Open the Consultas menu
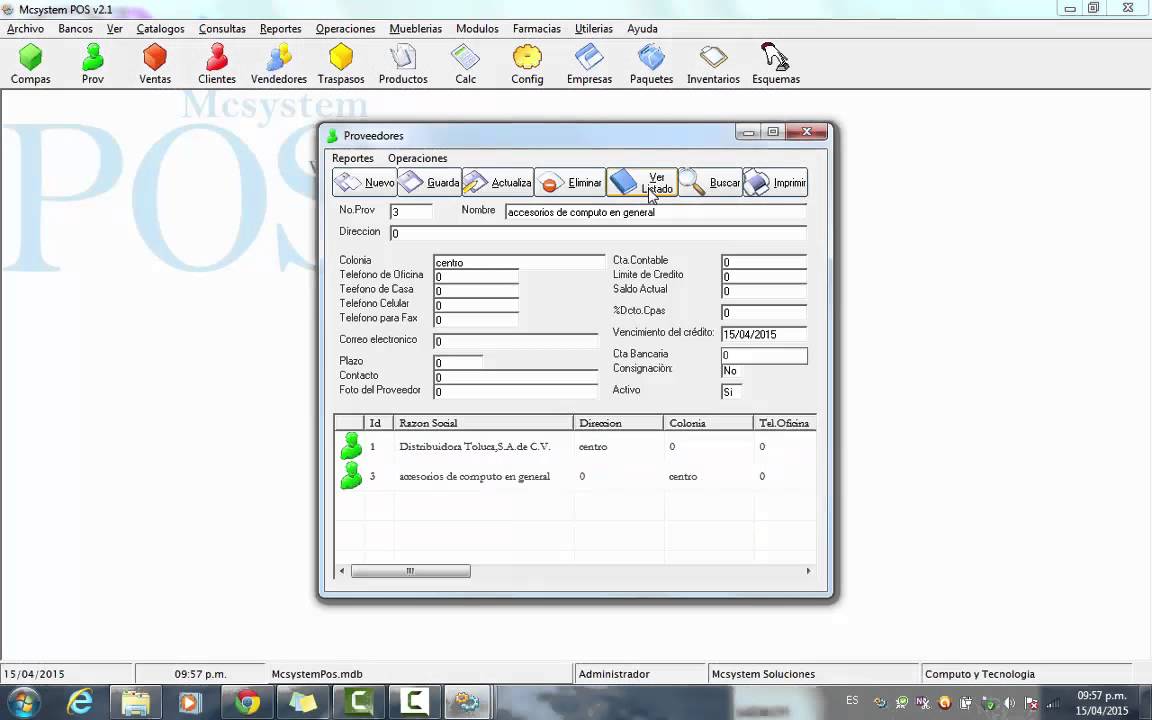1152x720 pixels. 222,29
